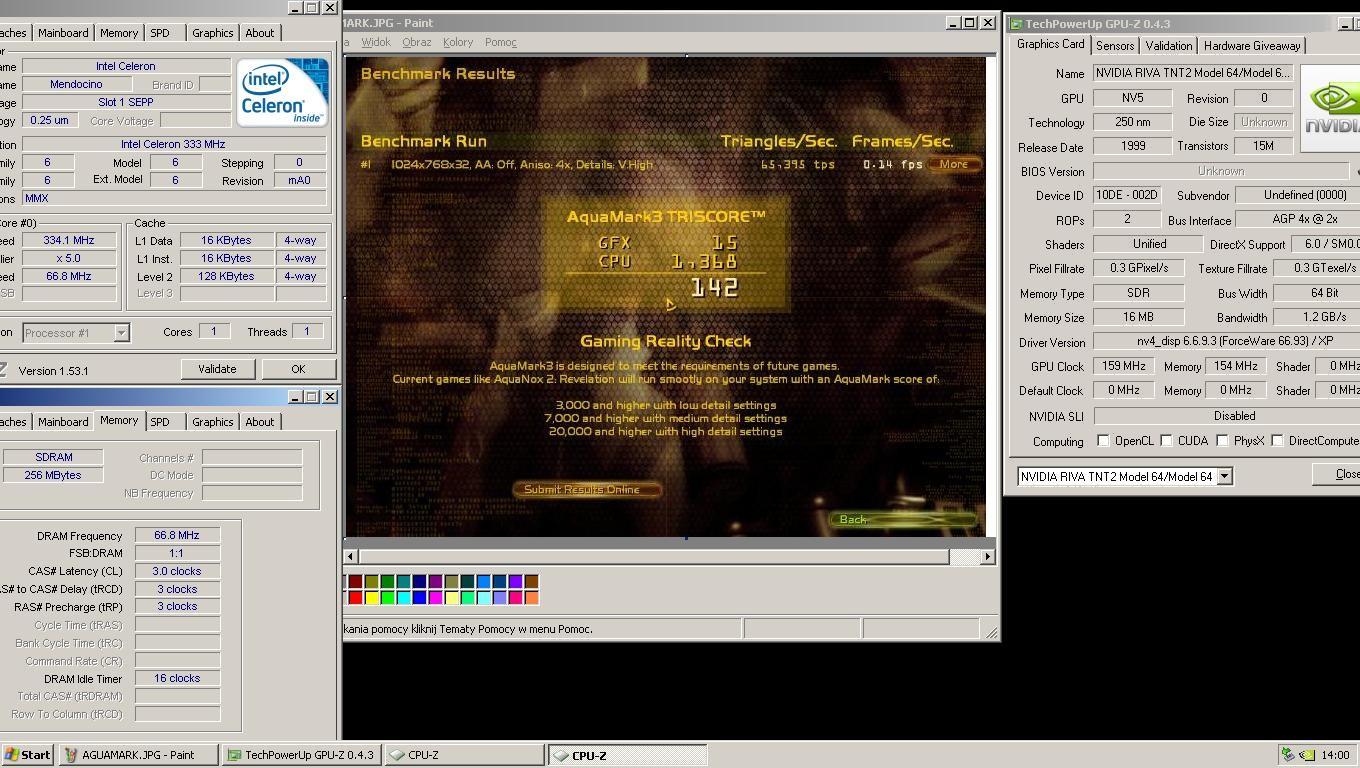Pick the brown color in Paint's palette
1360x768 pixels.
[531, 581]
